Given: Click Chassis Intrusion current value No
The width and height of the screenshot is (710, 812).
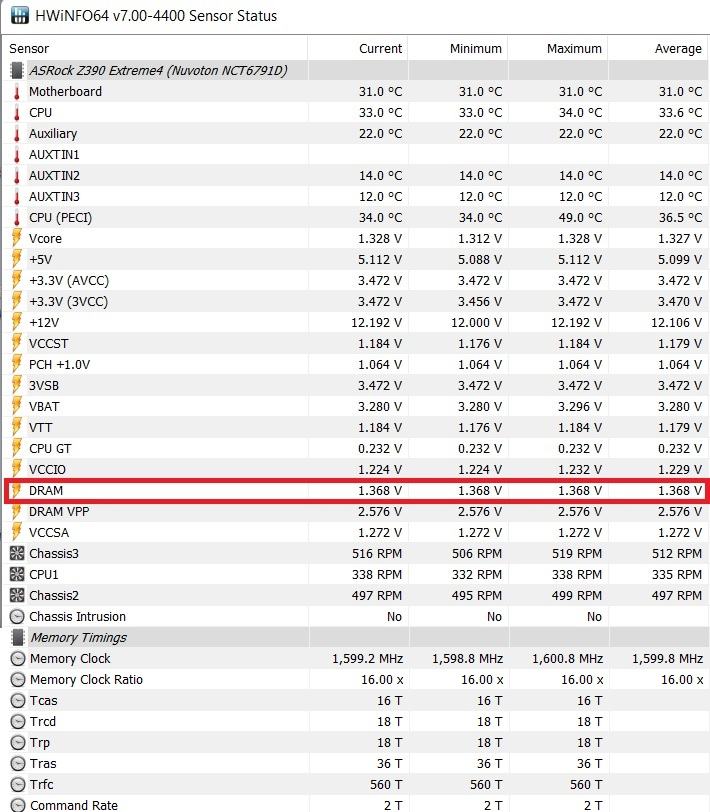Looking at the screenshot, I should 394,617.
